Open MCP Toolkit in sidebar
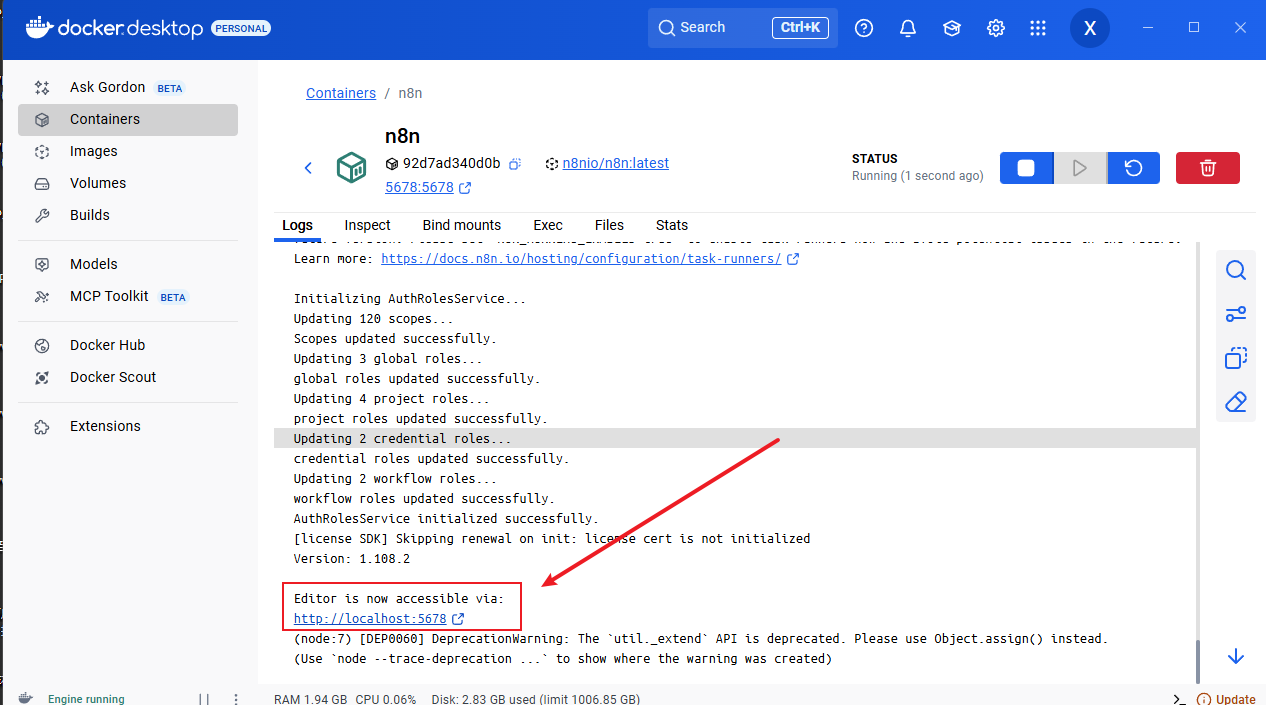The height and width of the screenshot is (705, 1266). [x=128, y=296]
